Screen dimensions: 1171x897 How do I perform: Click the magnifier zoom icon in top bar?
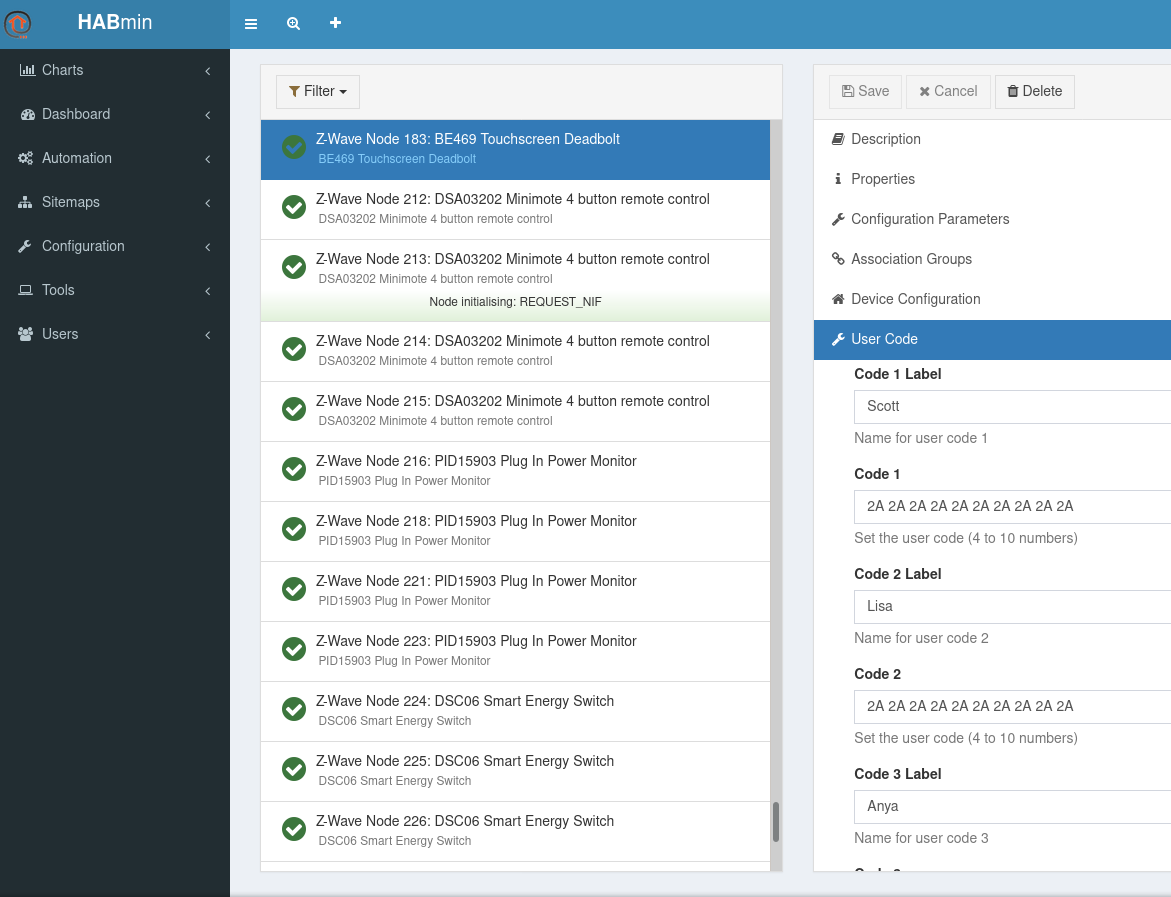(x=293, y=24)
